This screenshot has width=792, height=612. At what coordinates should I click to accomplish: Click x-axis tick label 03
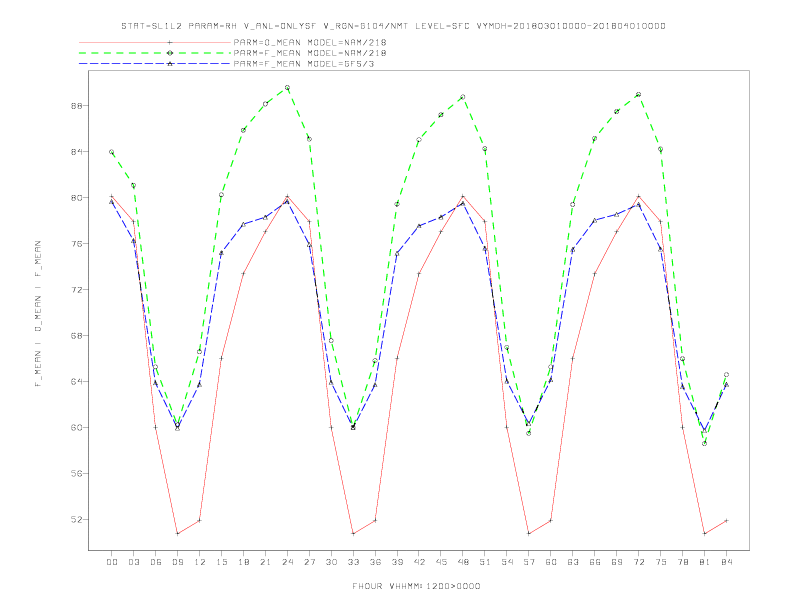tap(133, 562)
